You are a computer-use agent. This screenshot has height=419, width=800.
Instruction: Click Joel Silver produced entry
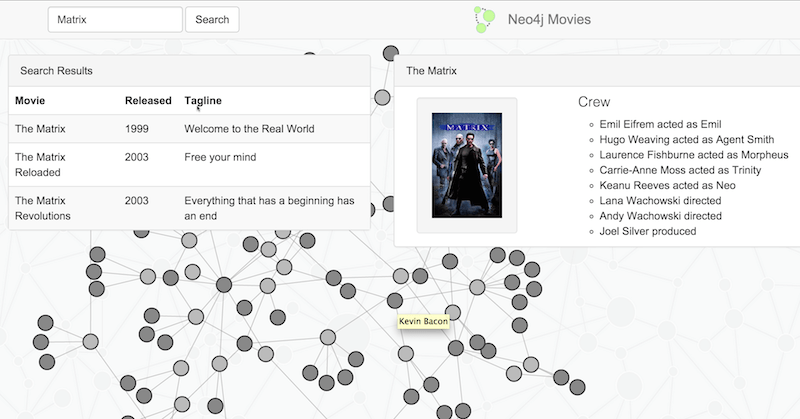point(647,231)
